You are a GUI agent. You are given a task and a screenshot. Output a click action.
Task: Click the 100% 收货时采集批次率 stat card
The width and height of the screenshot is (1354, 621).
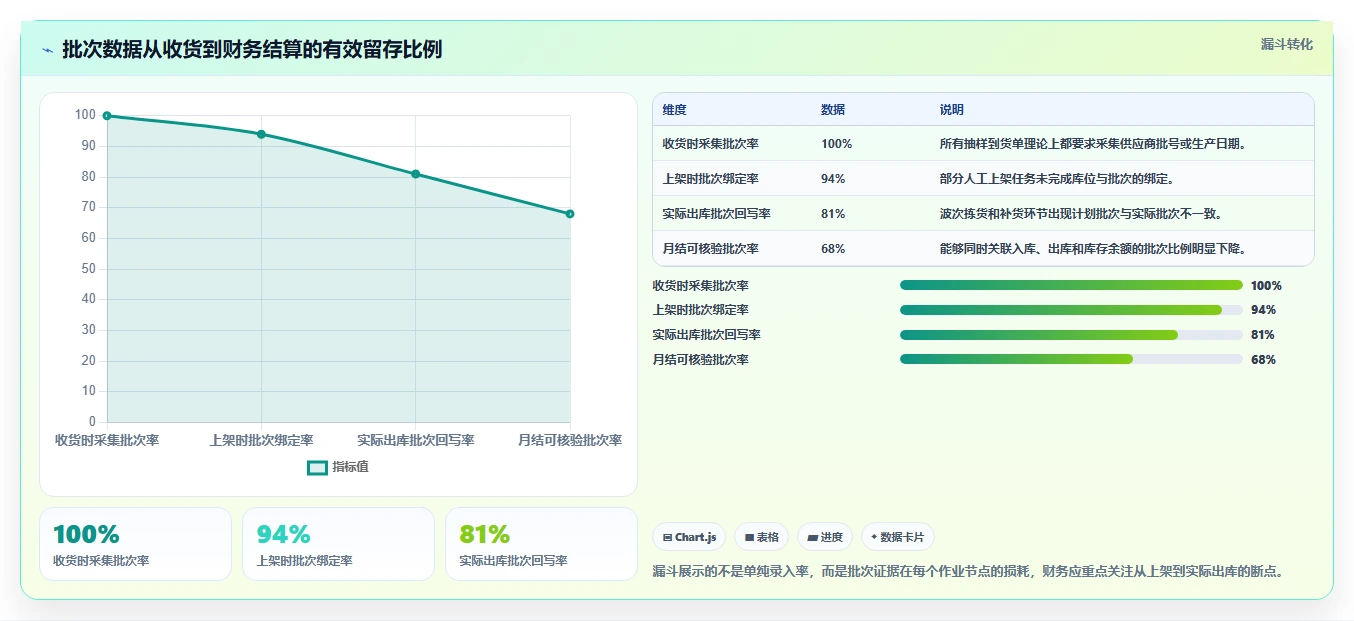coord(135,544)
